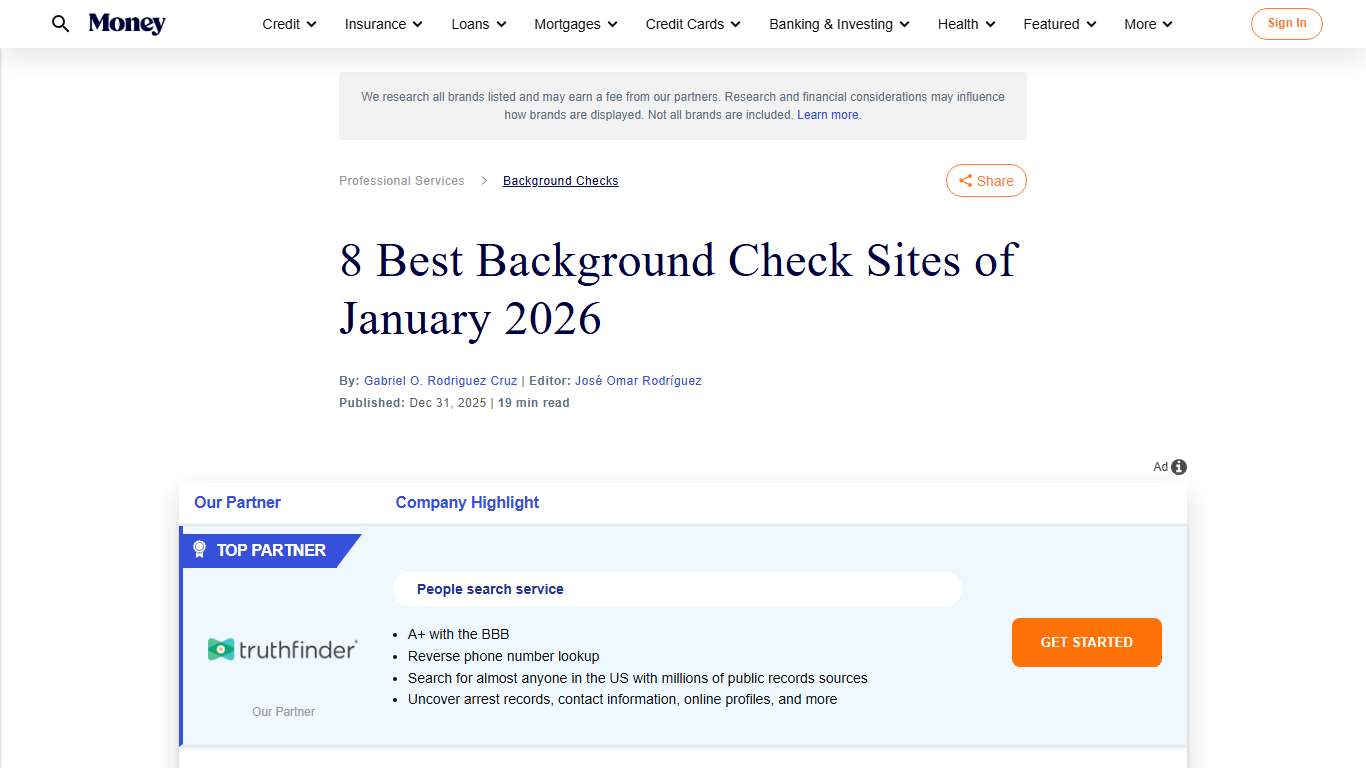Click the Ad info circle icon
The width and height of the screenshot is (1366, 768).
point(1179,466)
